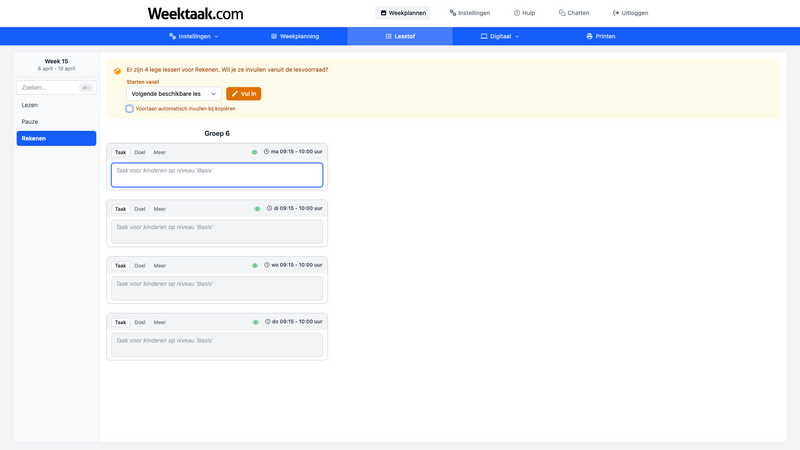Click the clock icon of Monday lesson
This screenshot has width=800, height=450.
point(266,152)
